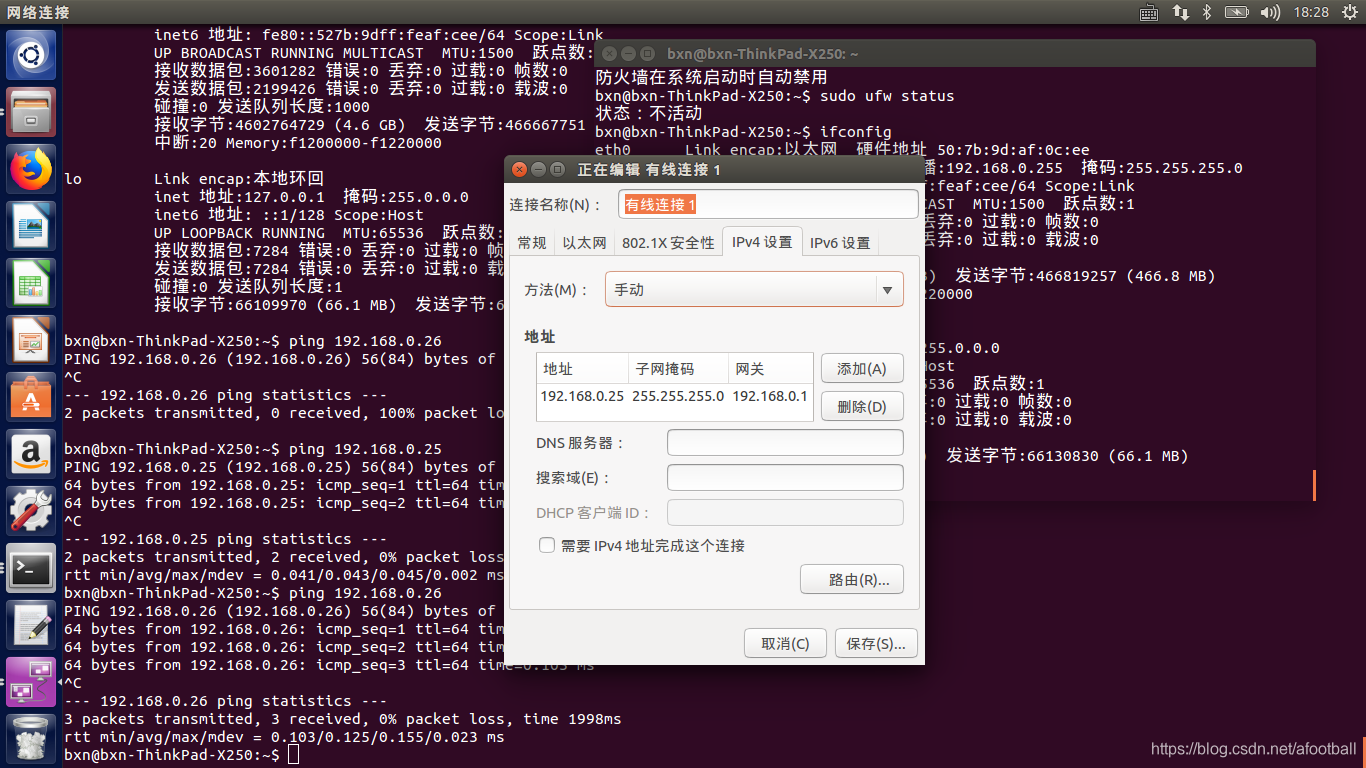1366x768 pixels.
Task: Launch LibreOffice Calc from the dock
Action: [31, 283]
